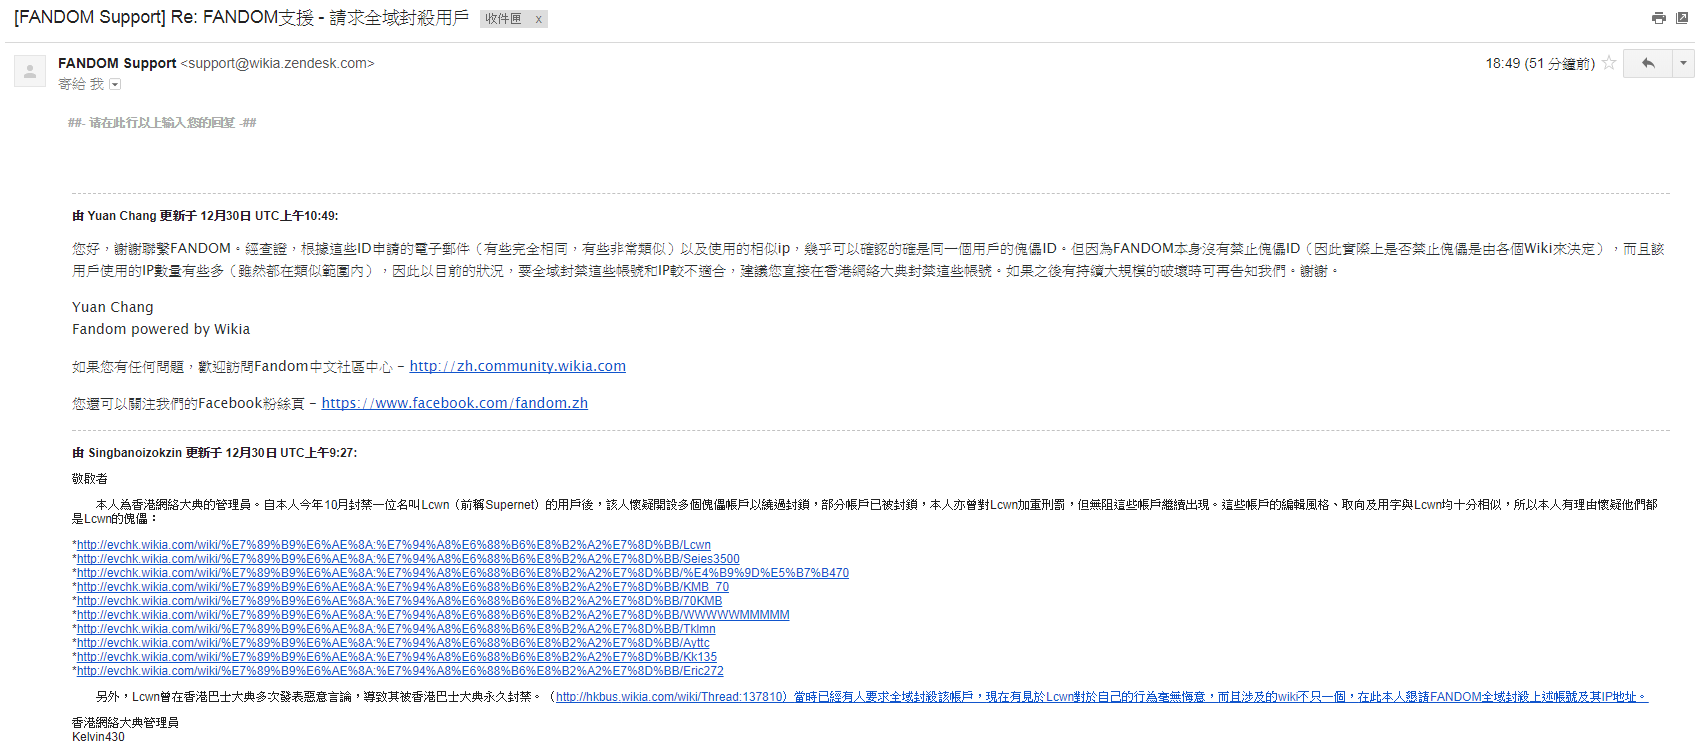Open the wiki link ending in Lcwn
The height and width of the screenshot is (751, 1705).
[394, 545]
